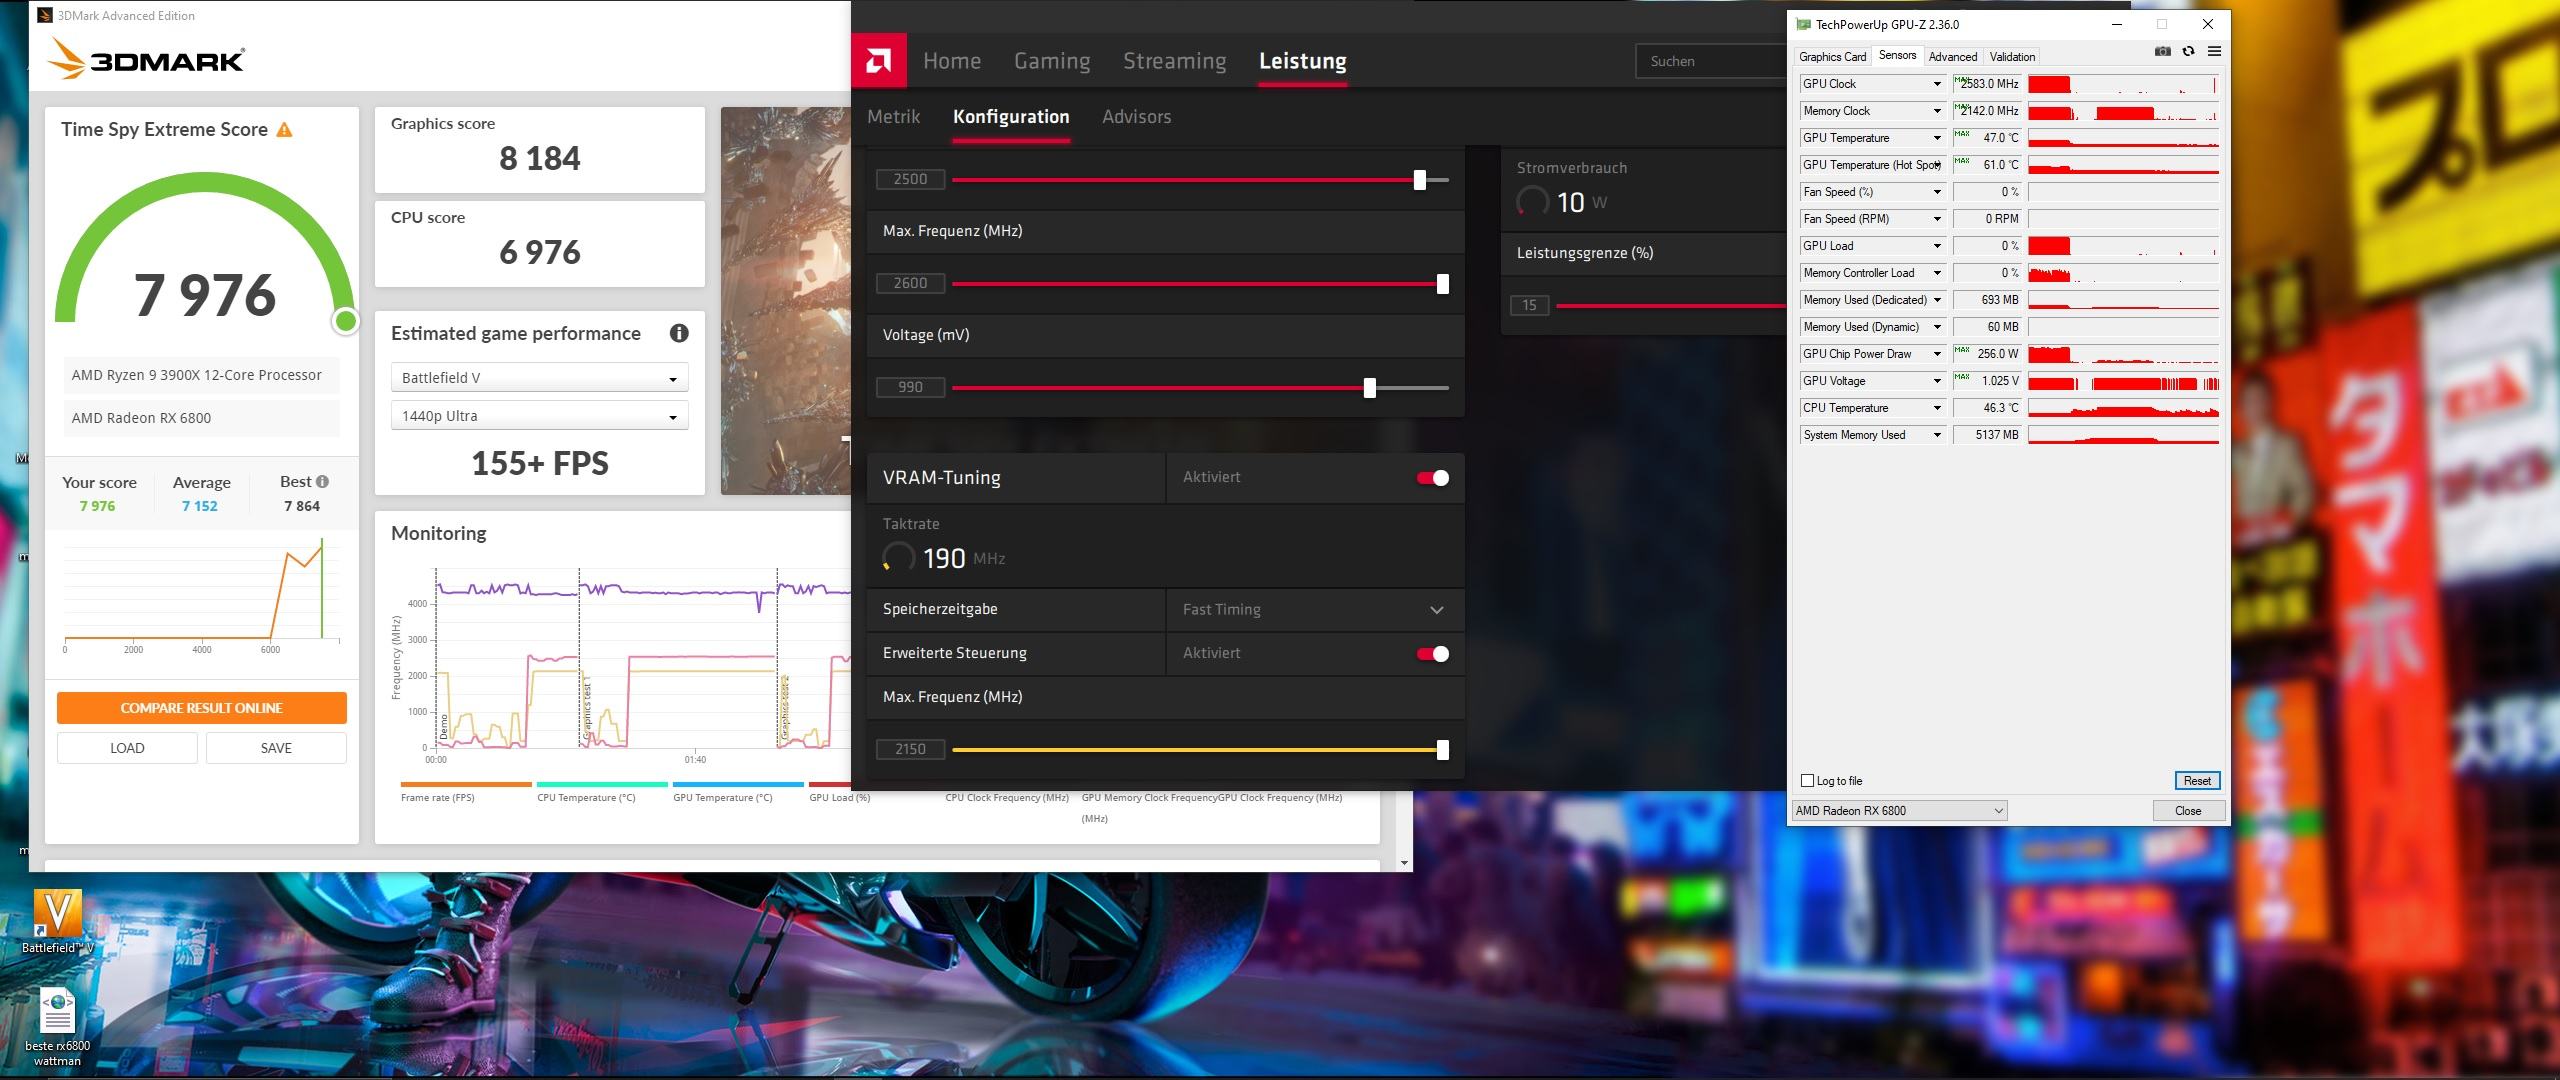Disable the VRAM-Tuning toggle
Image resolution: width=2560 pixels, height=1080 pixels.
[x=1432, y=478]
